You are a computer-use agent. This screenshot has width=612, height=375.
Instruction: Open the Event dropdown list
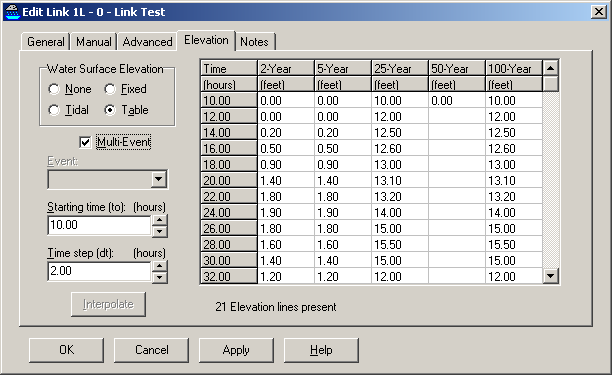158,179
